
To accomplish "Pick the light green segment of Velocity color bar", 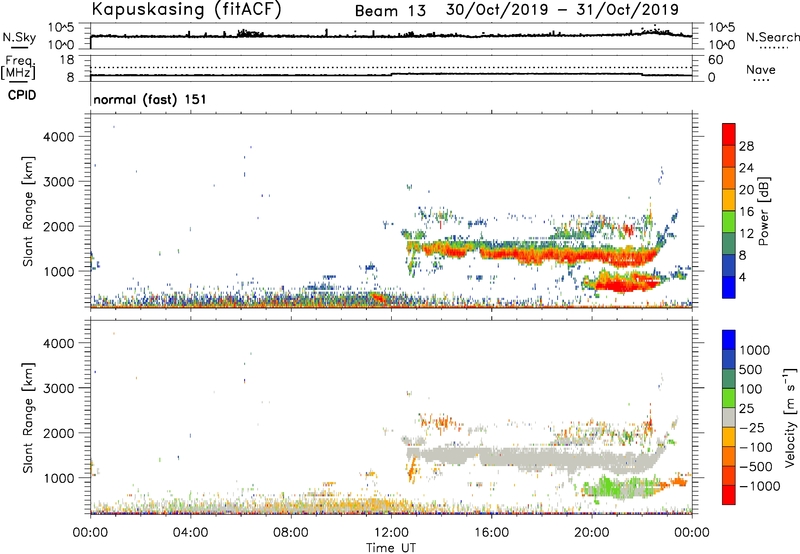I will pyautogui.click(x=729, y=399).
